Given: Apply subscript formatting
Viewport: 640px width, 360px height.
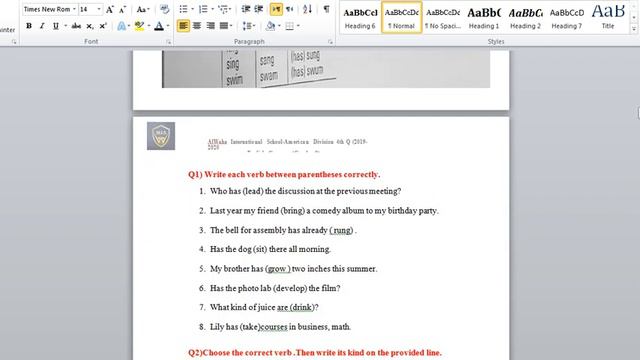Looking at the screenshot, I should tap(90, 26).
